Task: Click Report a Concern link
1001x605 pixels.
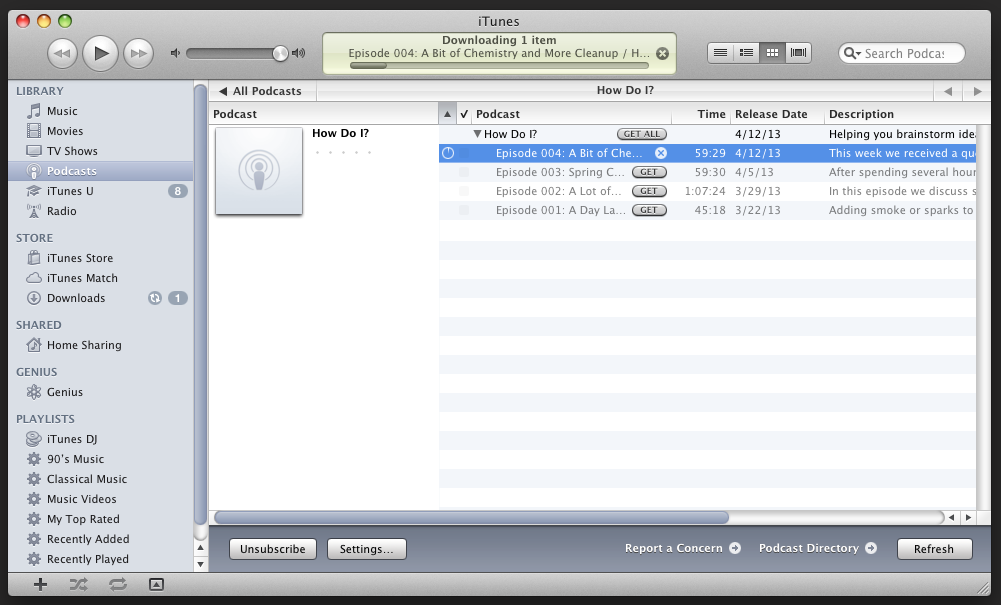Action: 682,548
